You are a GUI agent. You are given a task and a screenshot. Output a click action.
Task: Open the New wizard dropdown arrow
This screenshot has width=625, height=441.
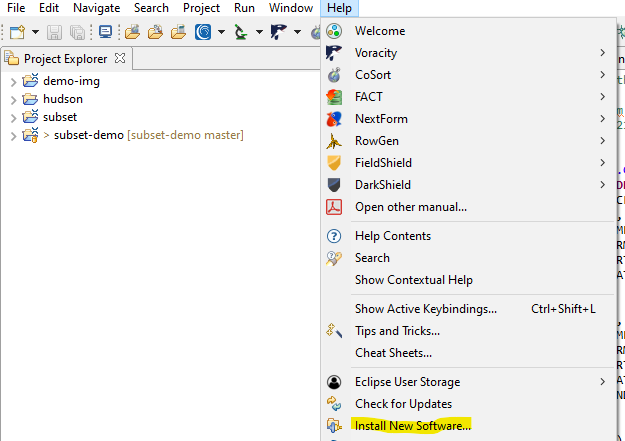(x=35, y=32)
